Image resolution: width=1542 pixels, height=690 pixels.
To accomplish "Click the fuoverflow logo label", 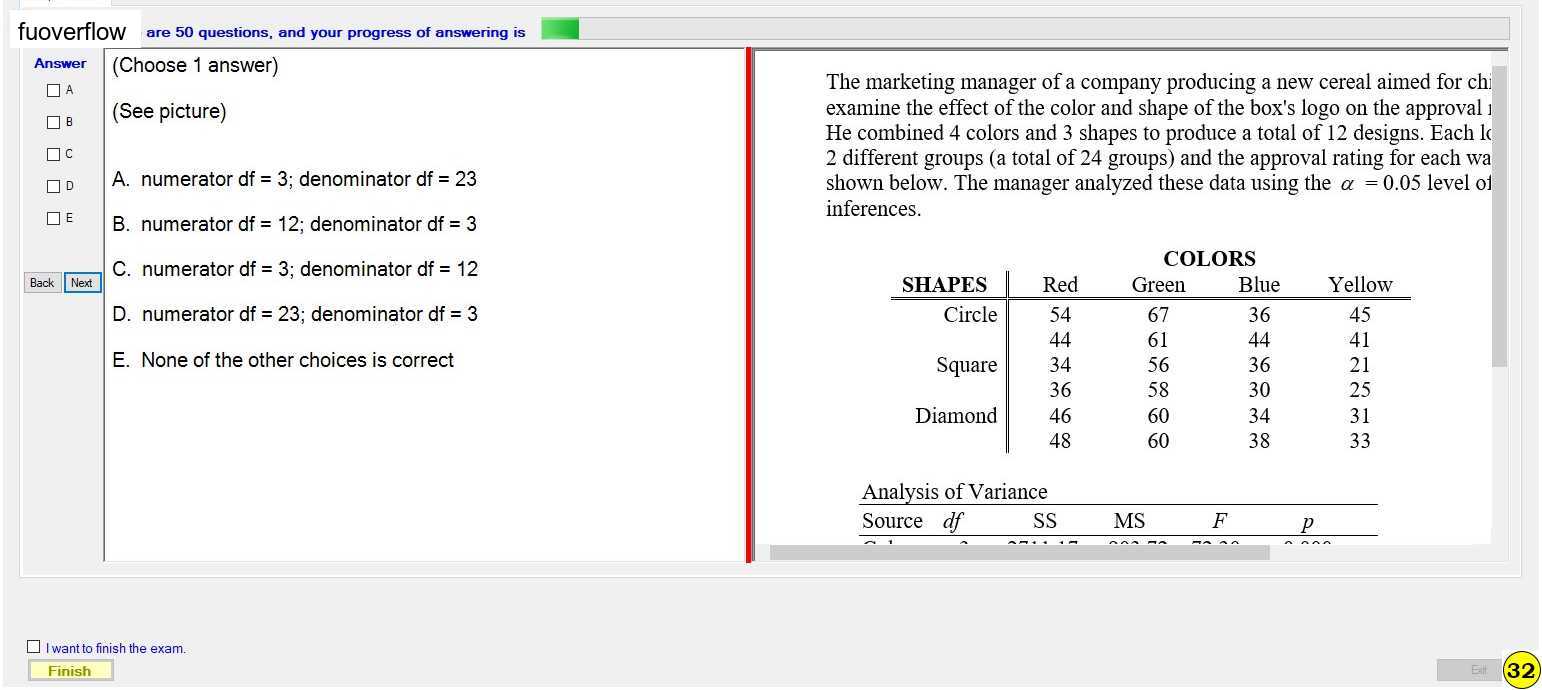I will tap(72, 32).
